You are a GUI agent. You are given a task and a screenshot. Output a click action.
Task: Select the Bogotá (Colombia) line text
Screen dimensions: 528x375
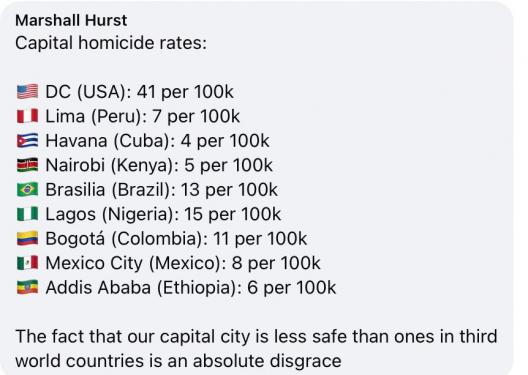point(176,239)
